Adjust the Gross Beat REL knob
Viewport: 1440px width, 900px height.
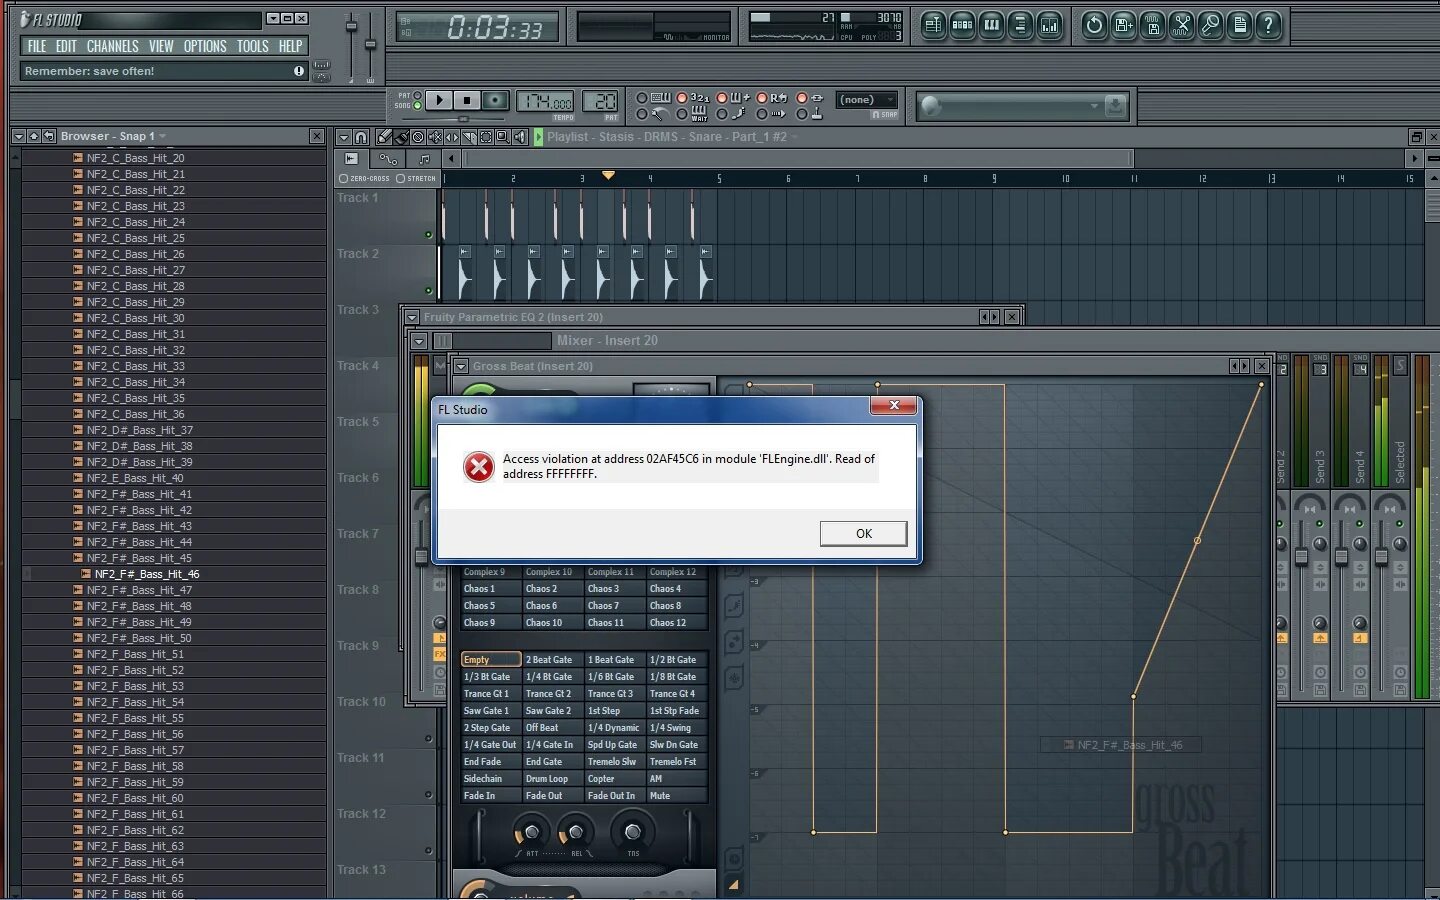(x=576, y=832)
